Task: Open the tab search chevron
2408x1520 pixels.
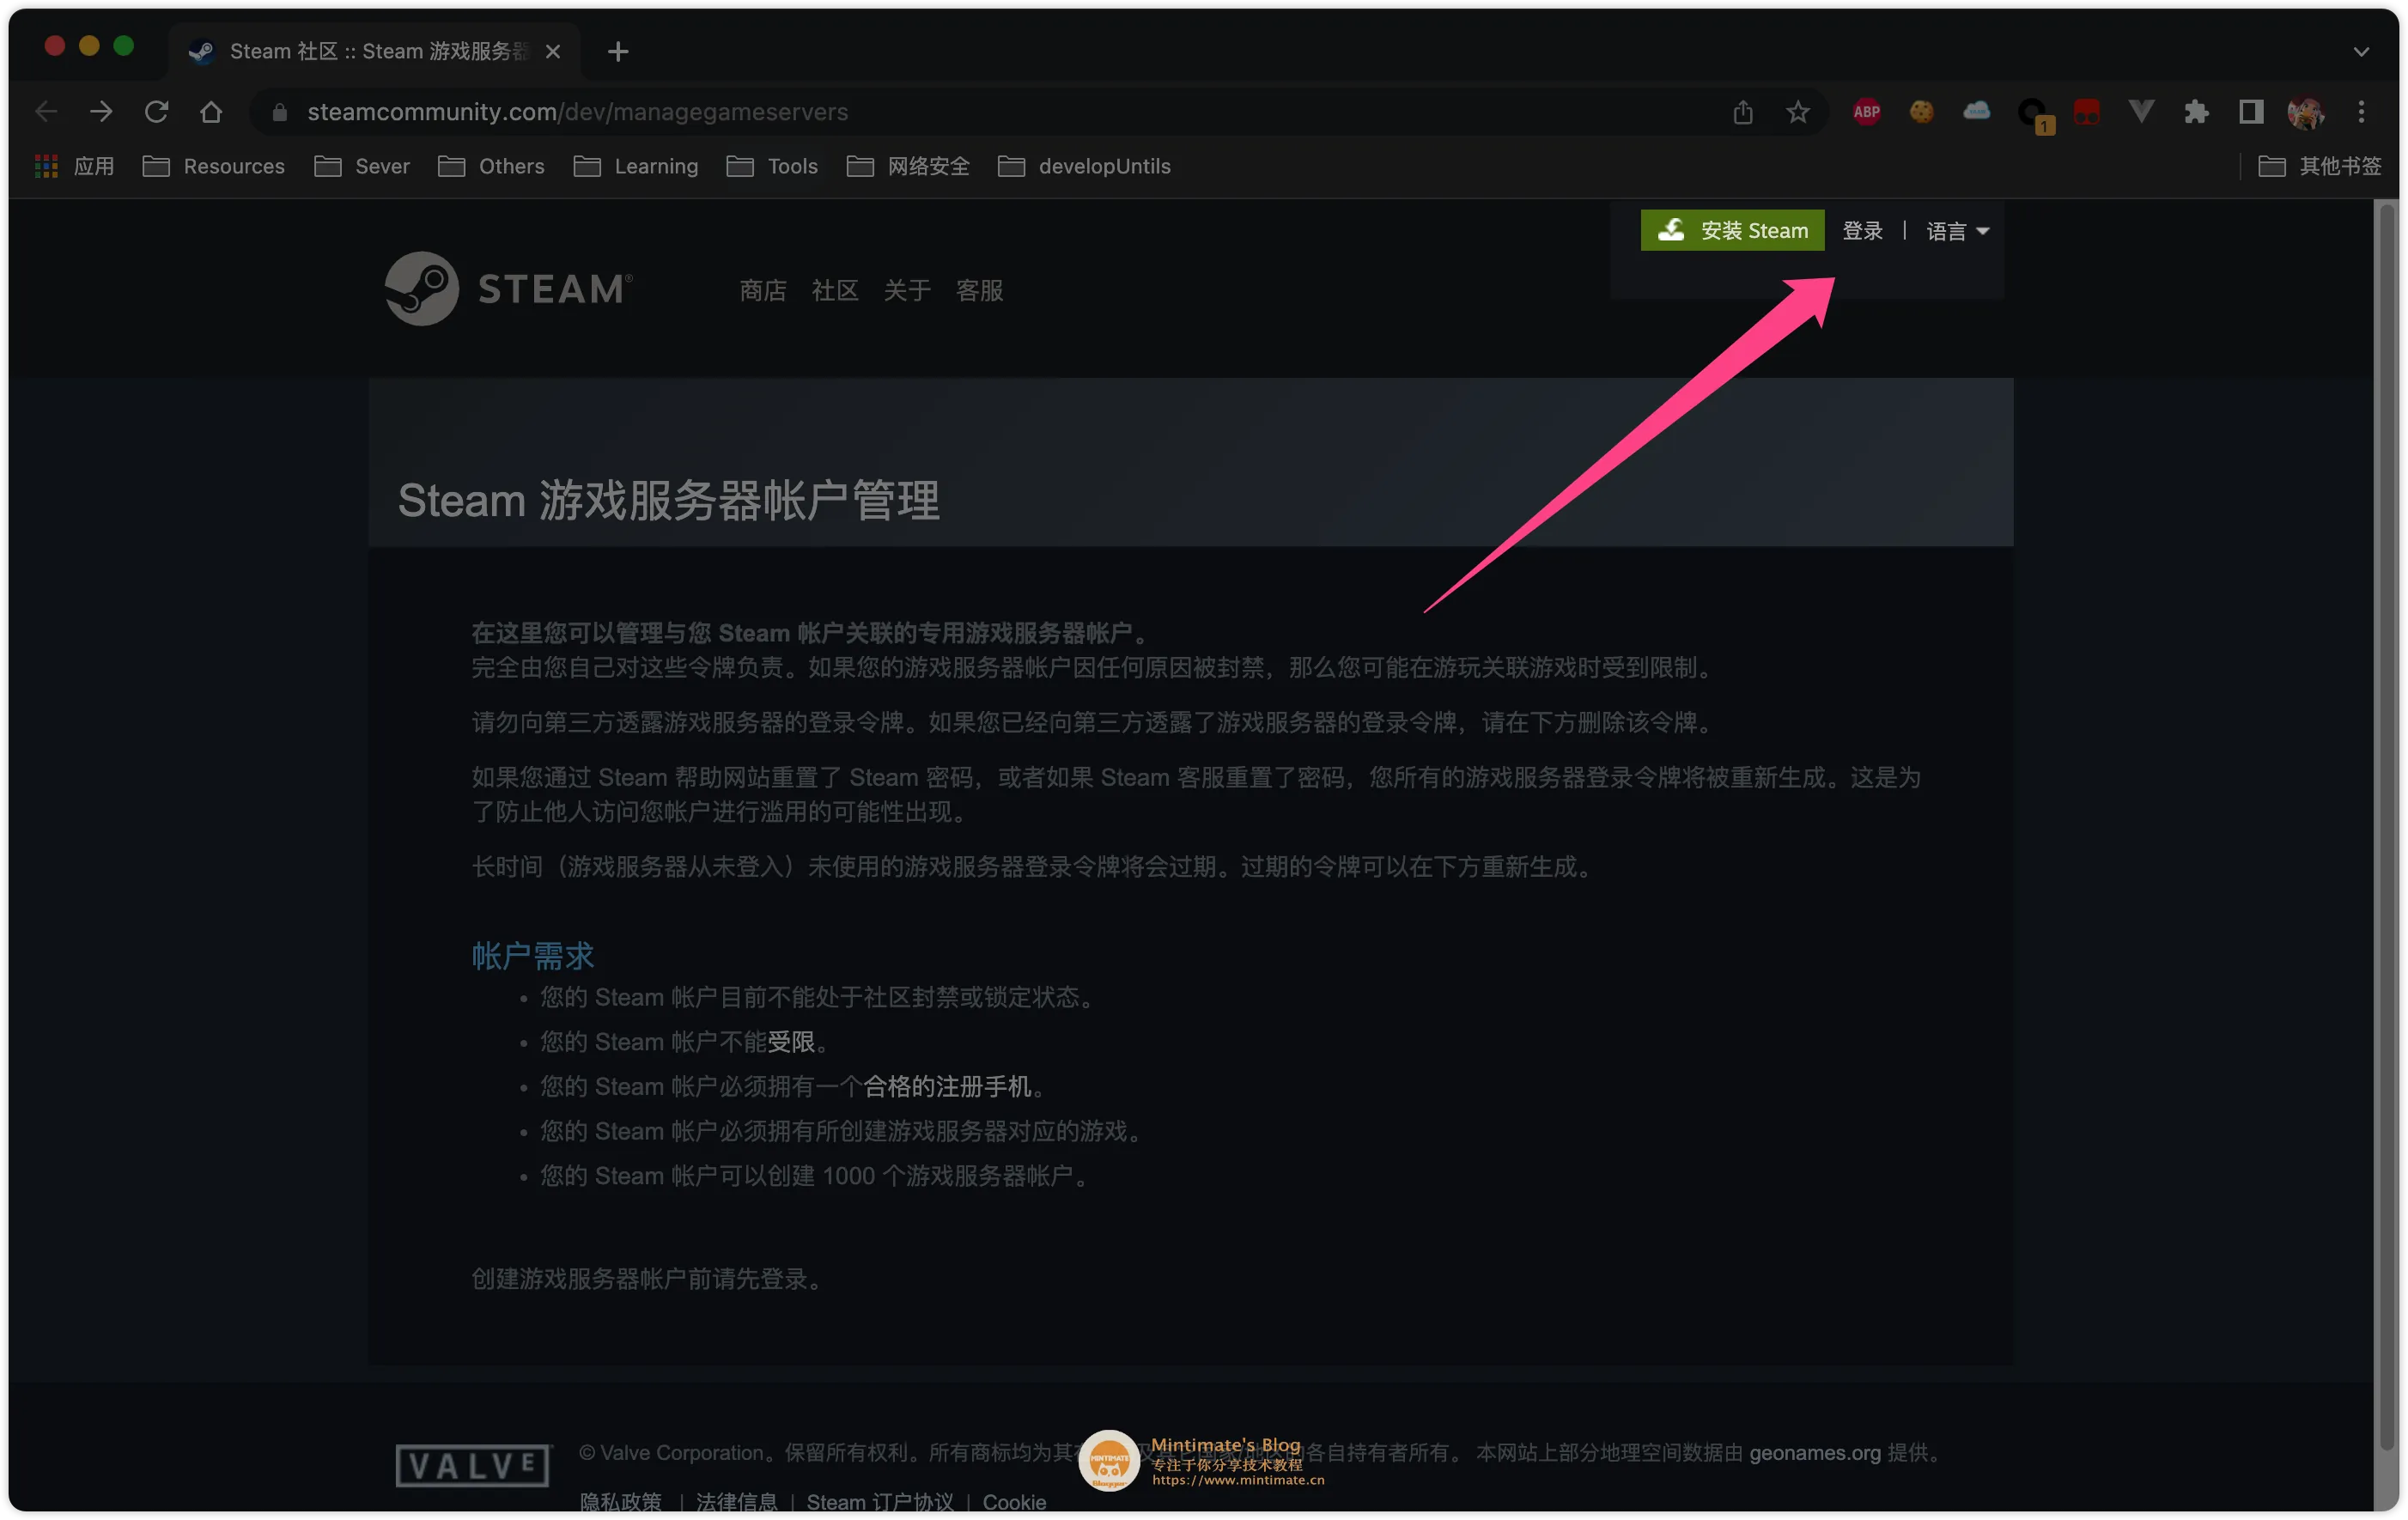Action: click(x=2362, y=51)
